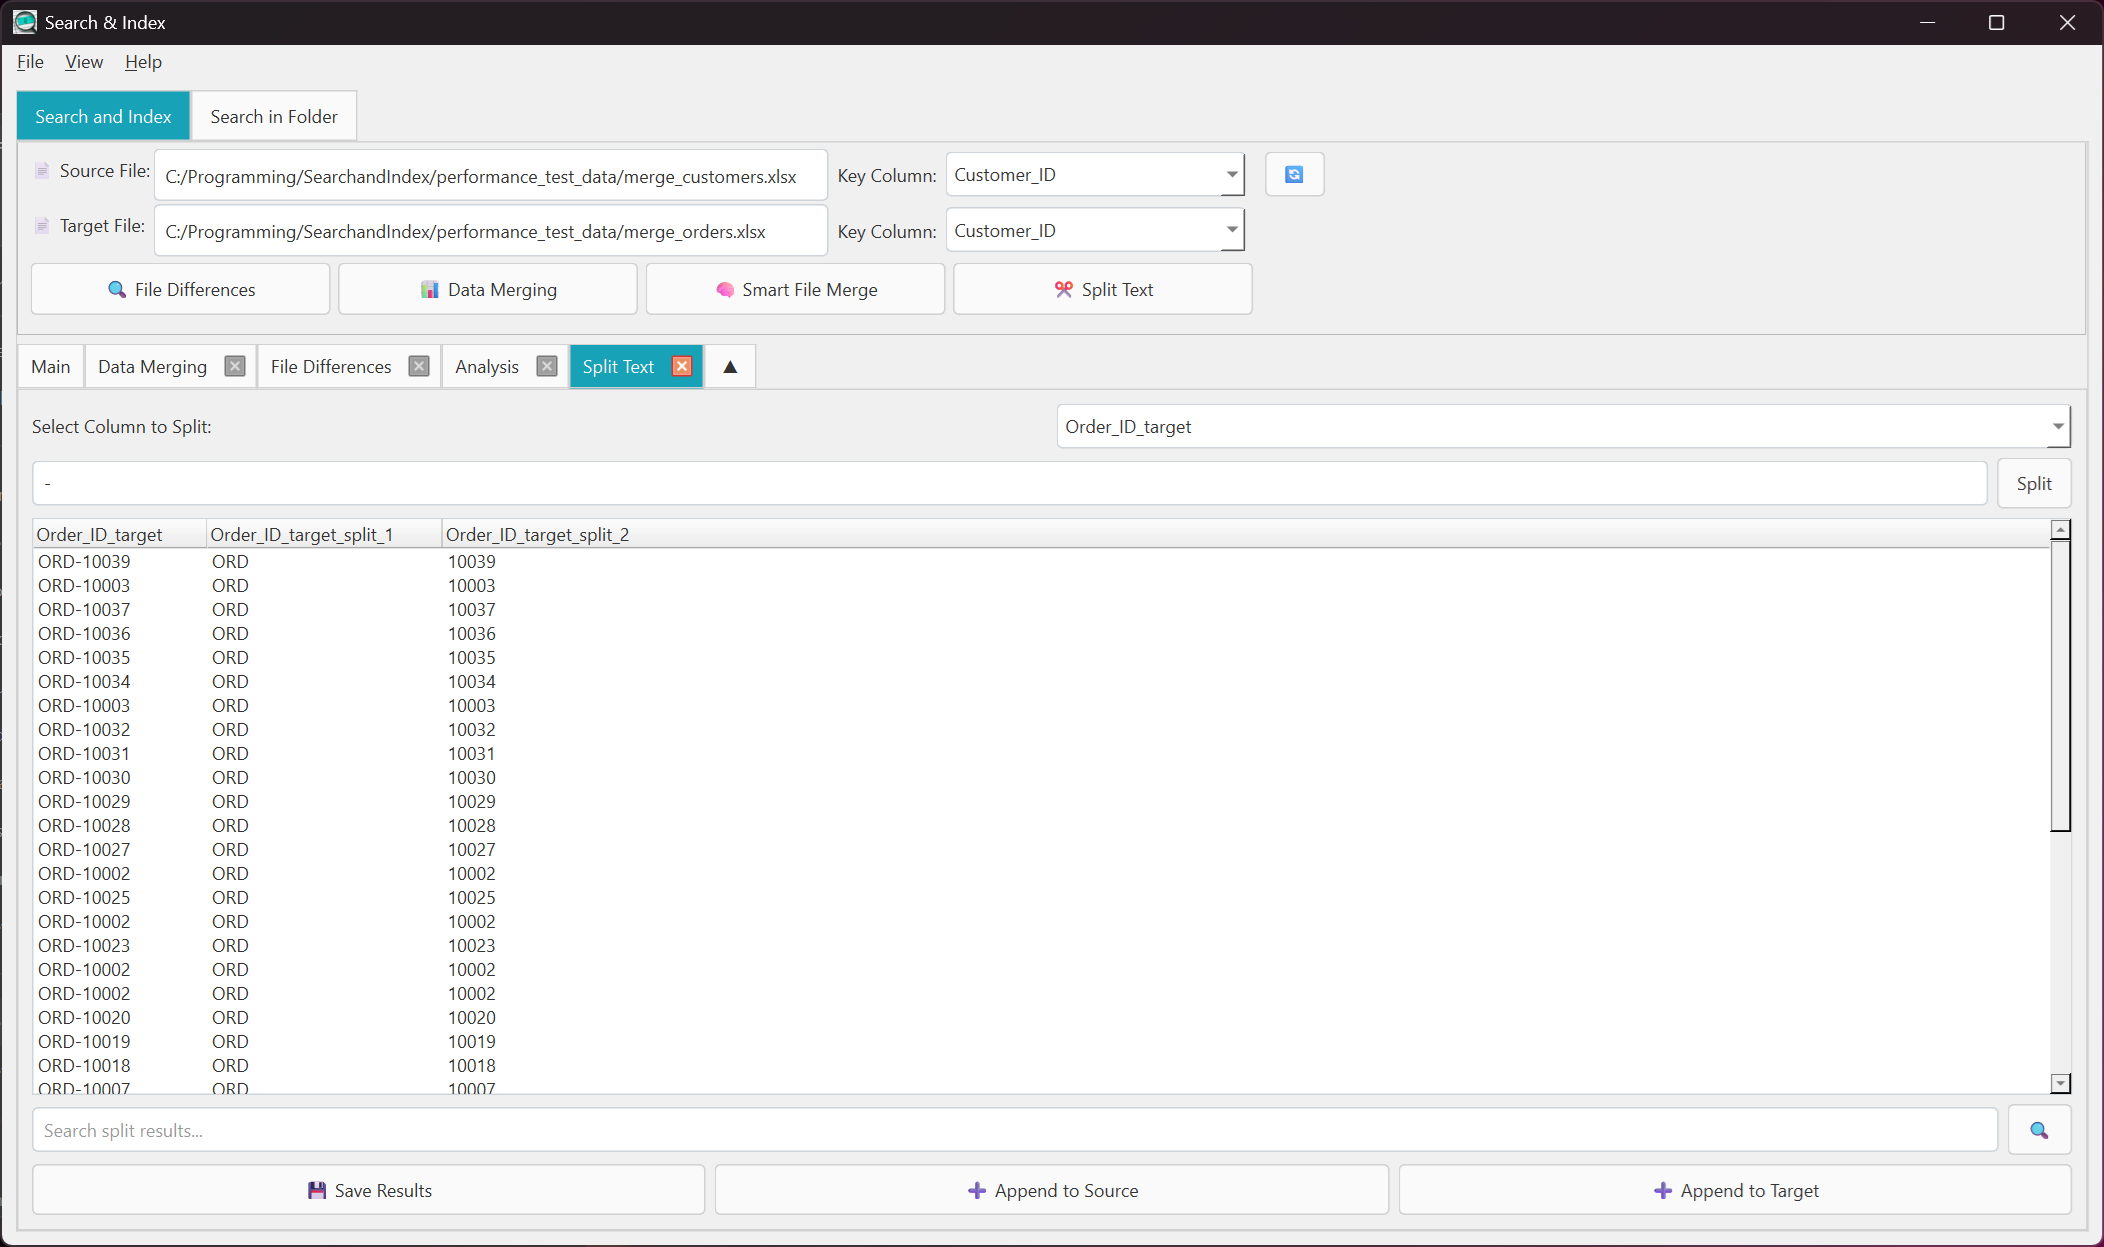
Task: Open the View menu
Action: tap(84, 62)
